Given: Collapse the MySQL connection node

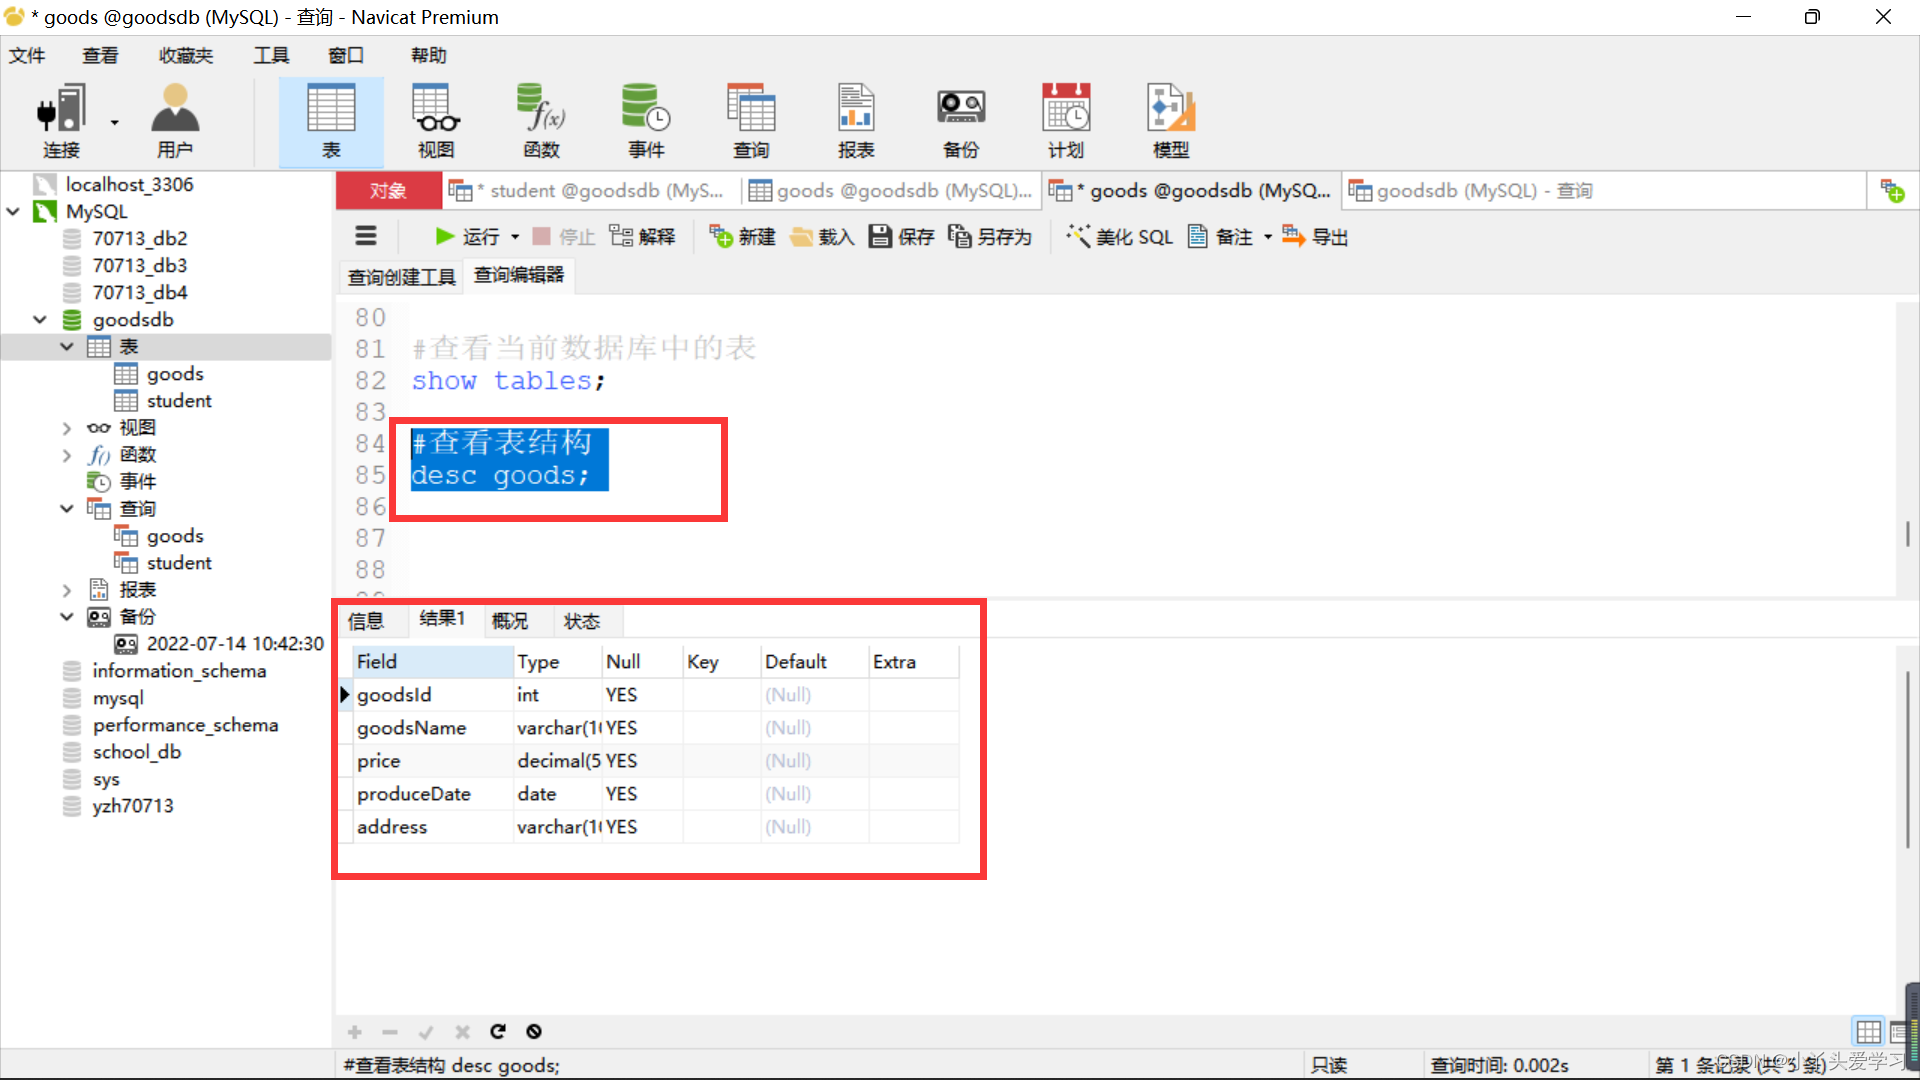Looking at the screenshot, I should 14,211.
